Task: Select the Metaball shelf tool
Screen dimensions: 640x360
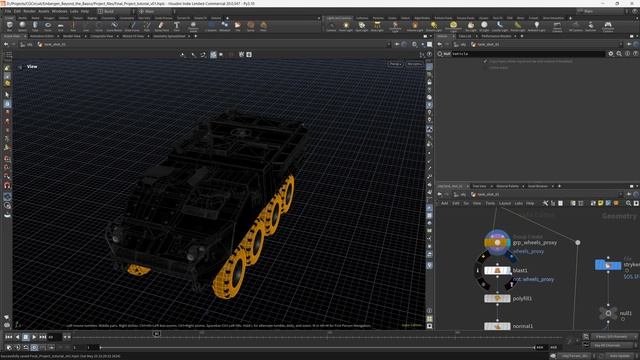Action: (x=224, y=27)
